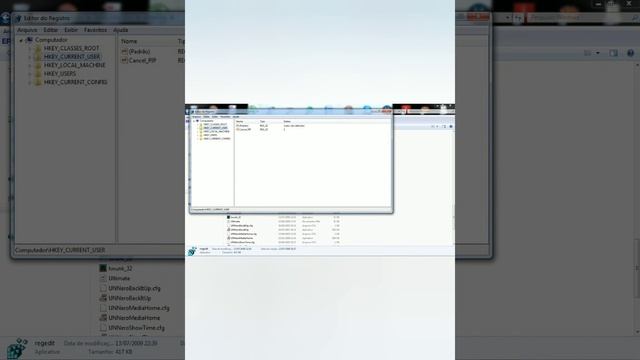The image size is (640, 360).
Task: Open Favoritos menu in large dimmed Registry Editor
Action: click(95, 30)
